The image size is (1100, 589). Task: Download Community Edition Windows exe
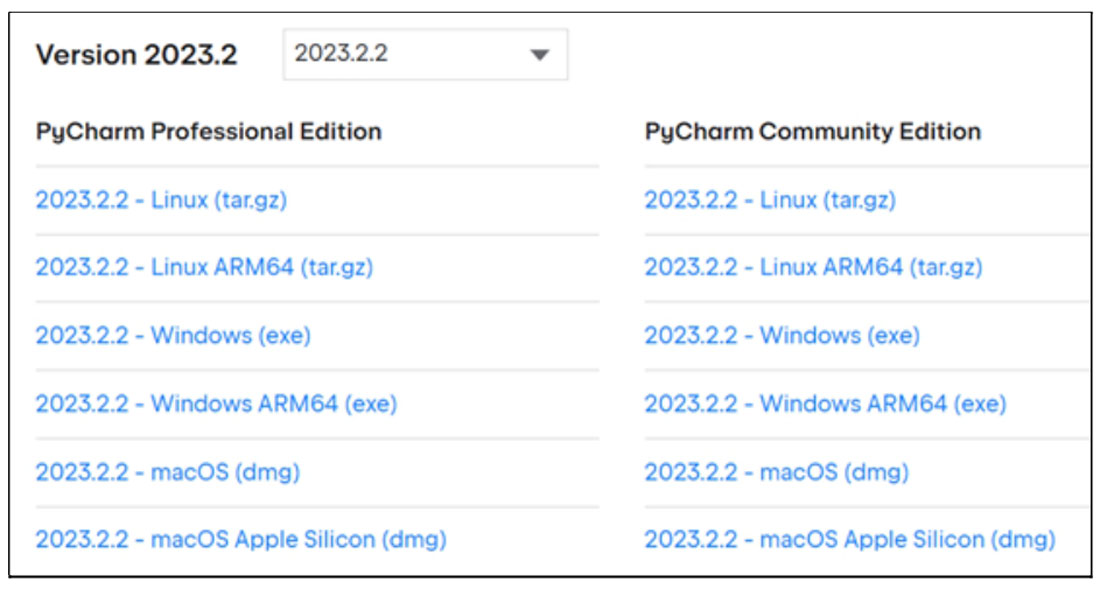pyautogui.click(x=782, y=335)
